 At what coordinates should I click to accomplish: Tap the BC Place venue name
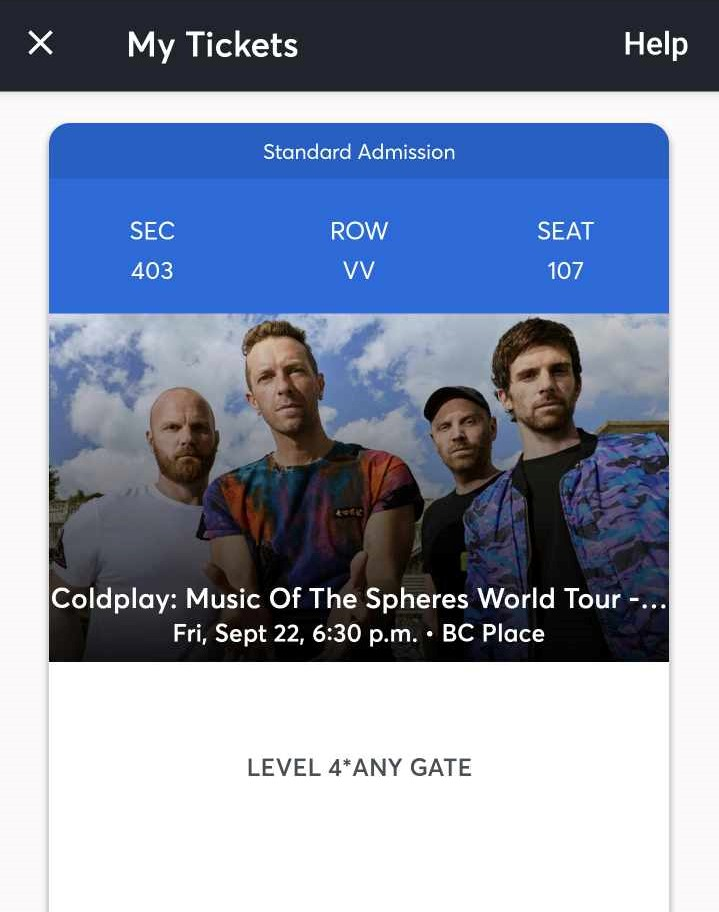pyautogui.click(x=493, y=634)
